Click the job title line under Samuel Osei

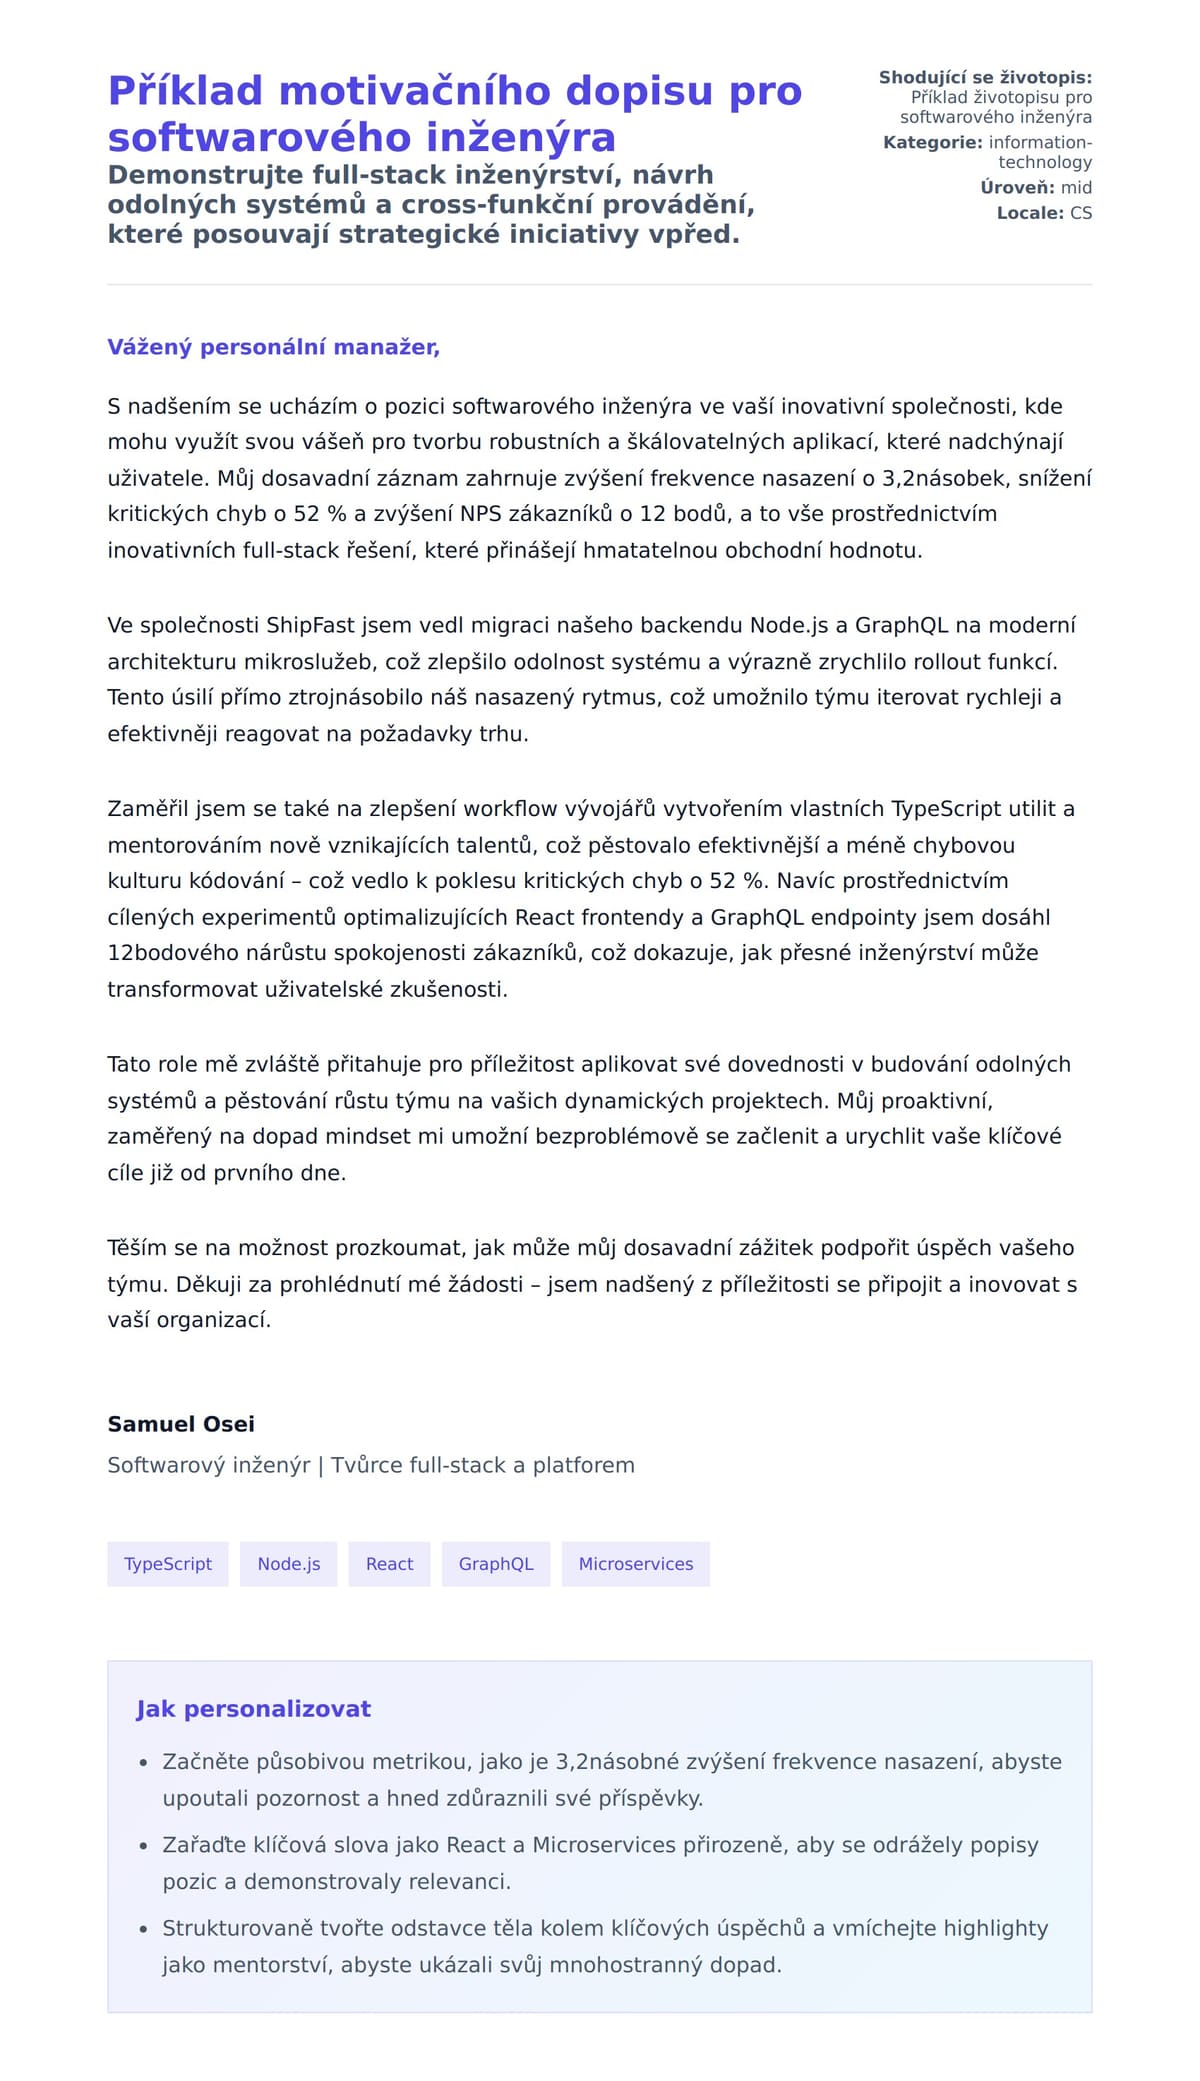(x=371, y=1465)
